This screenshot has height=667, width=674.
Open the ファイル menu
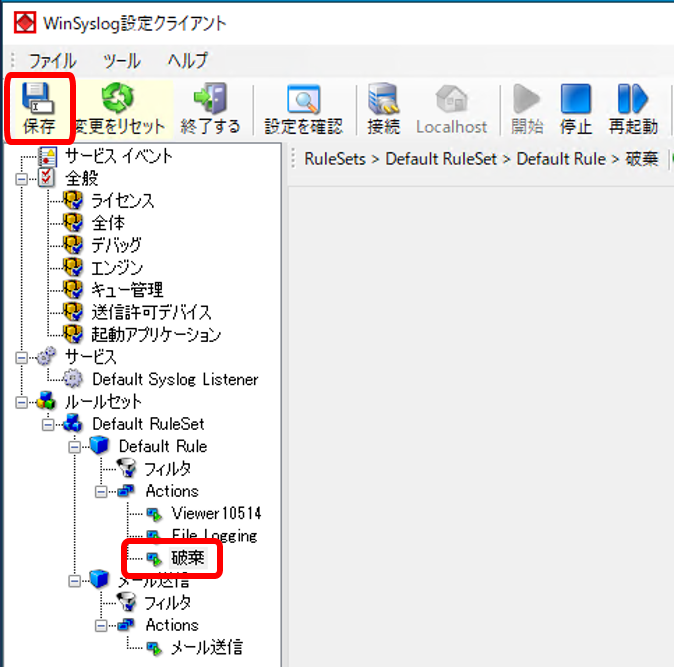coord(52,61)
